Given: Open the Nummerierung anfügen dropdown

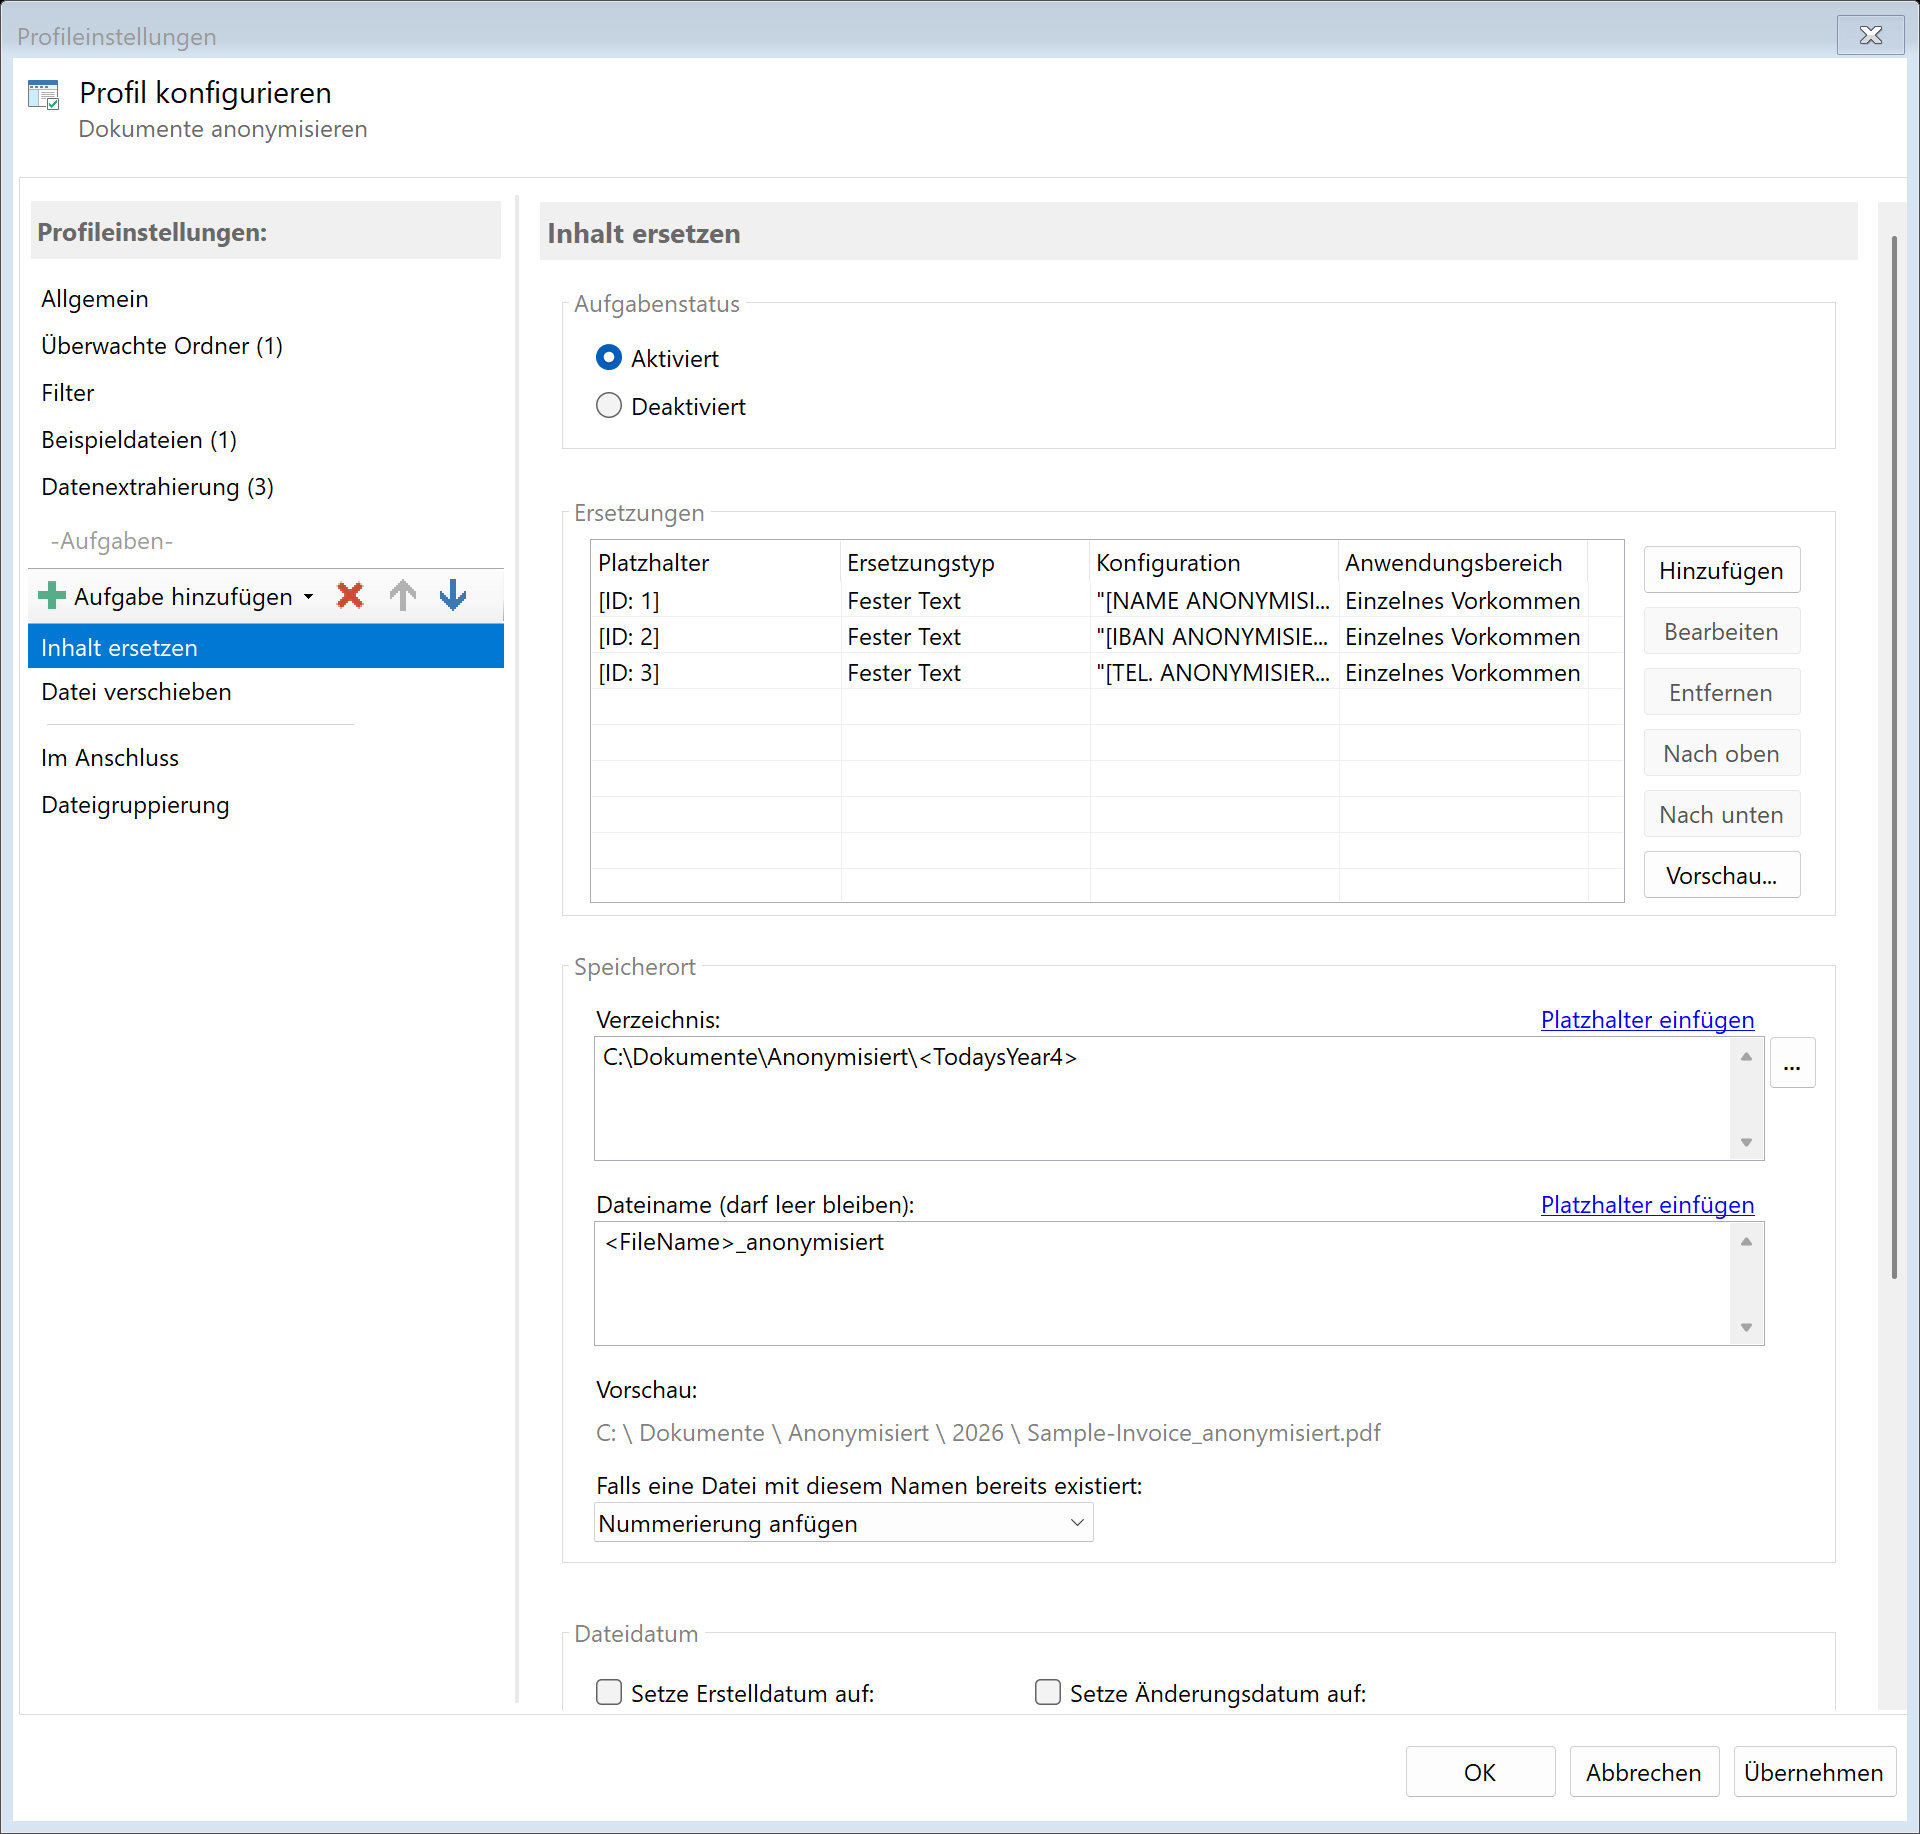Looking at the screenshot, I should point(843,1523).
